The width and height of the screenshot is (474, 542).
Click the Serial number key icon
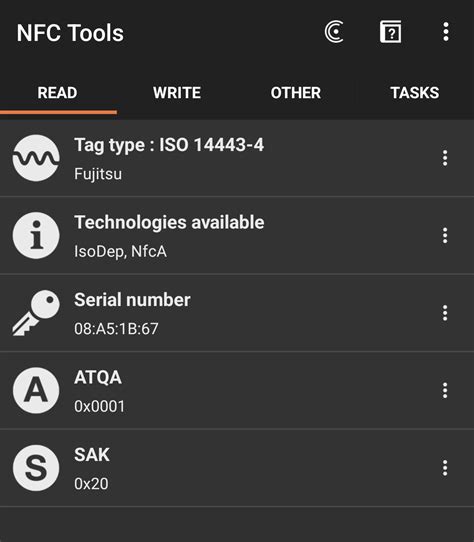[36, 313]
